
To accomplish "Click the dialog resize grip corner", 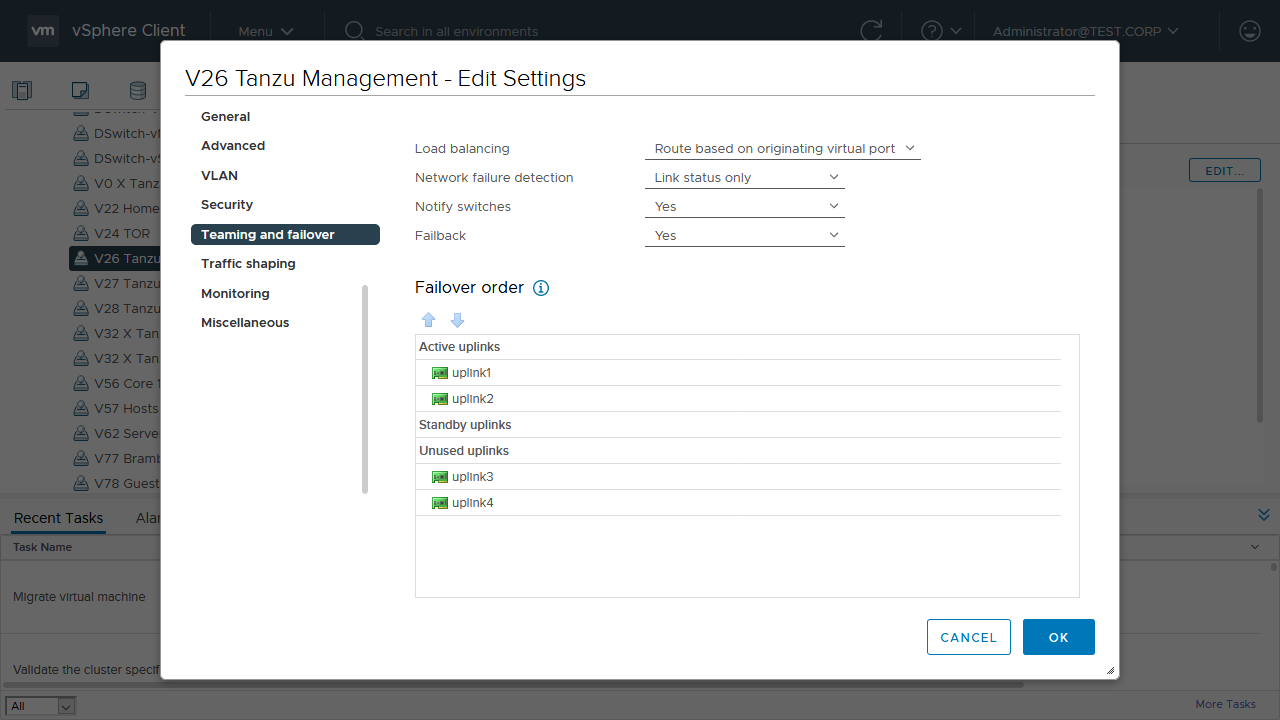I will (x=1111, y=671).
